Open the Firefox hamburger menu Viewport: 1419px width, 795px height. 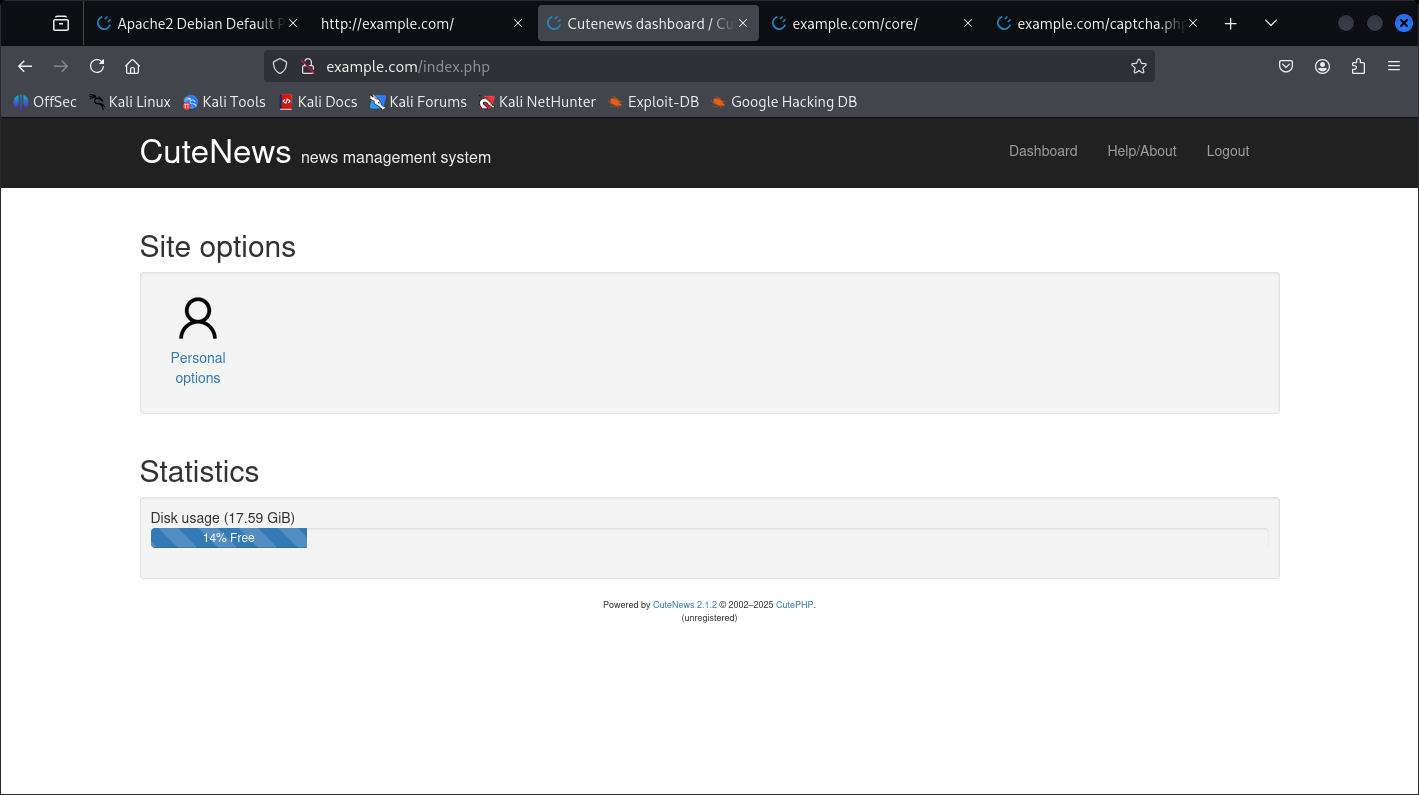(1394, 66)
